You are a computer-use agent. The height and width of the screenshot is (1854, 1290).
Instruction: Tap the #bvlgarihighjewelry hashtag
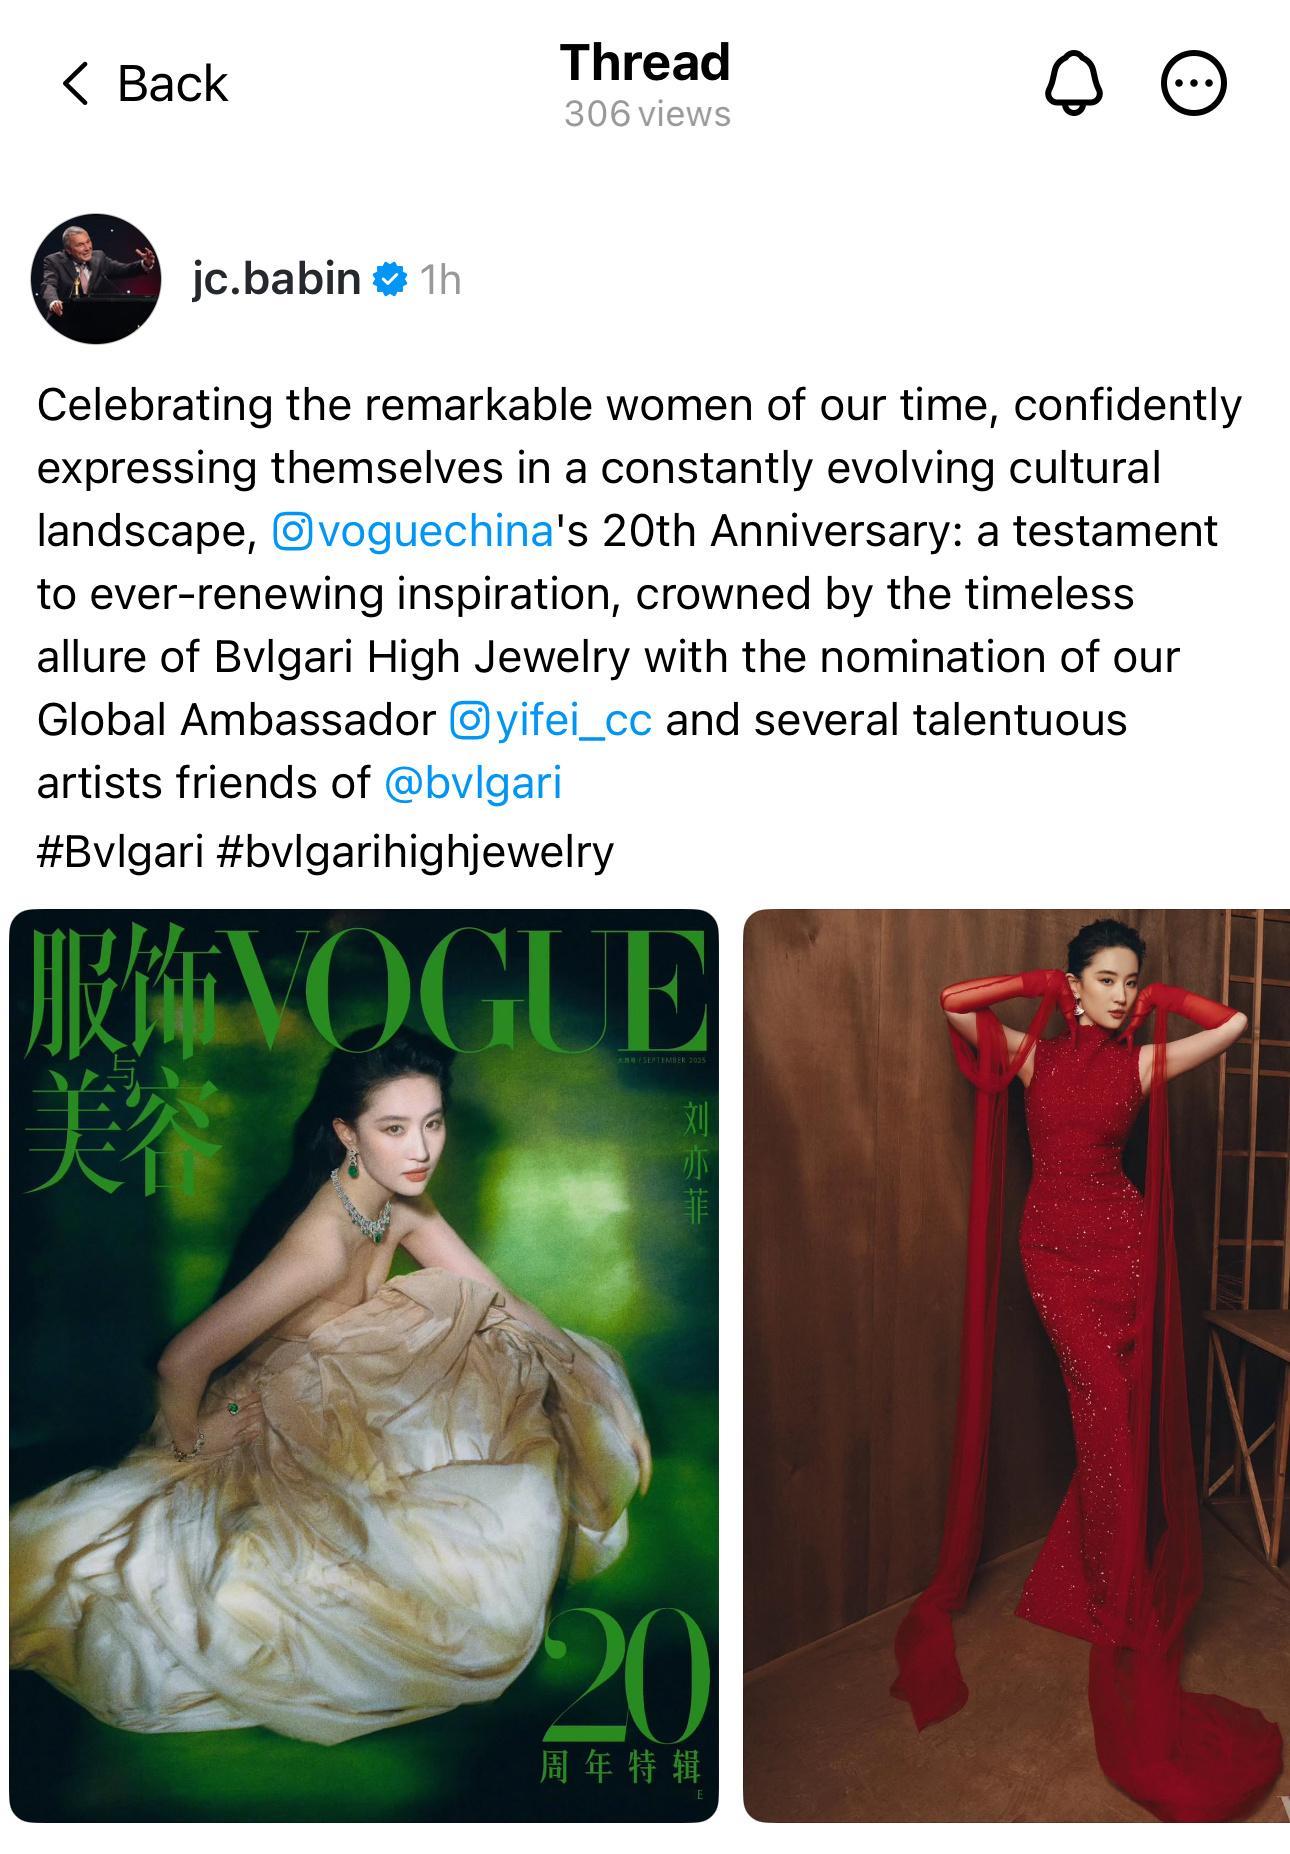click(414, 851)
